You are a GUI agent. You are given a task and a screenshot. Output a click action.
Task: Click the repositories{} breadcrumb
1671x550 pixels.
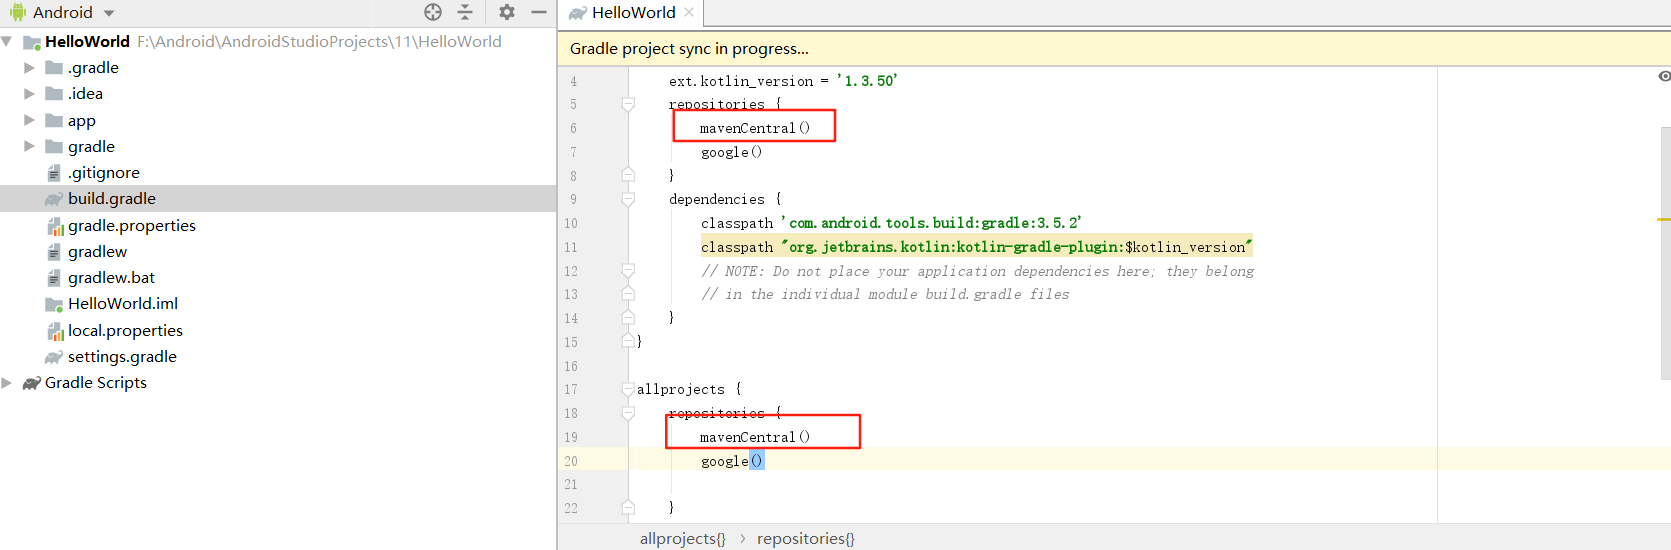806,538
